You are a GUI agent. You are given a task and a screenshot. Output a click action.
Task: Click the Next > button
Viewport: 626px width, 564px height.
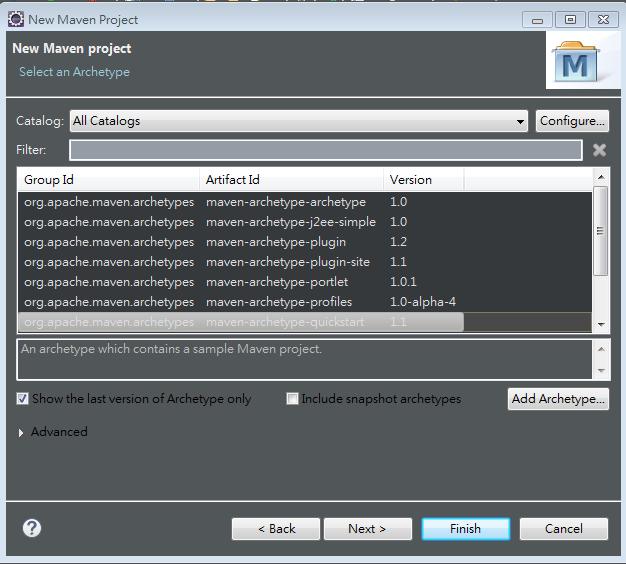368,529
